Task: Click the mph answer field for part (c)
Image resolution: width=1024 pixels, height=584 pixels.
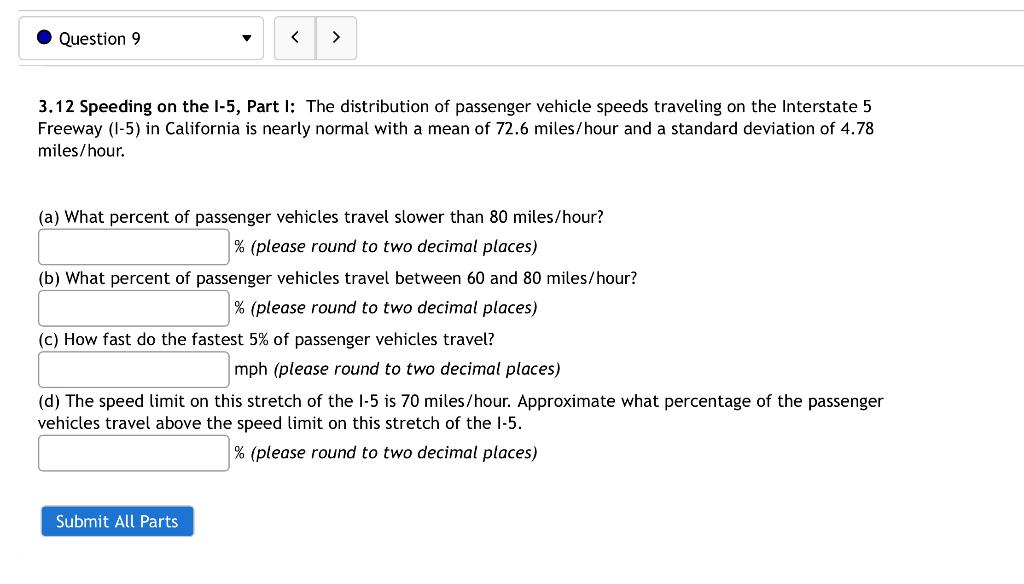Action: pos(133,369)
